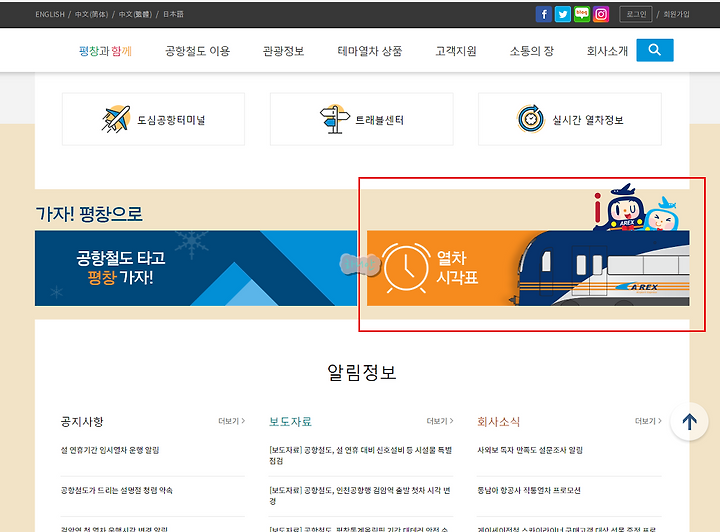Open the green blog icon
Image resolution: width=720 pixels, height=532 pixels.
tap(582, 14)
